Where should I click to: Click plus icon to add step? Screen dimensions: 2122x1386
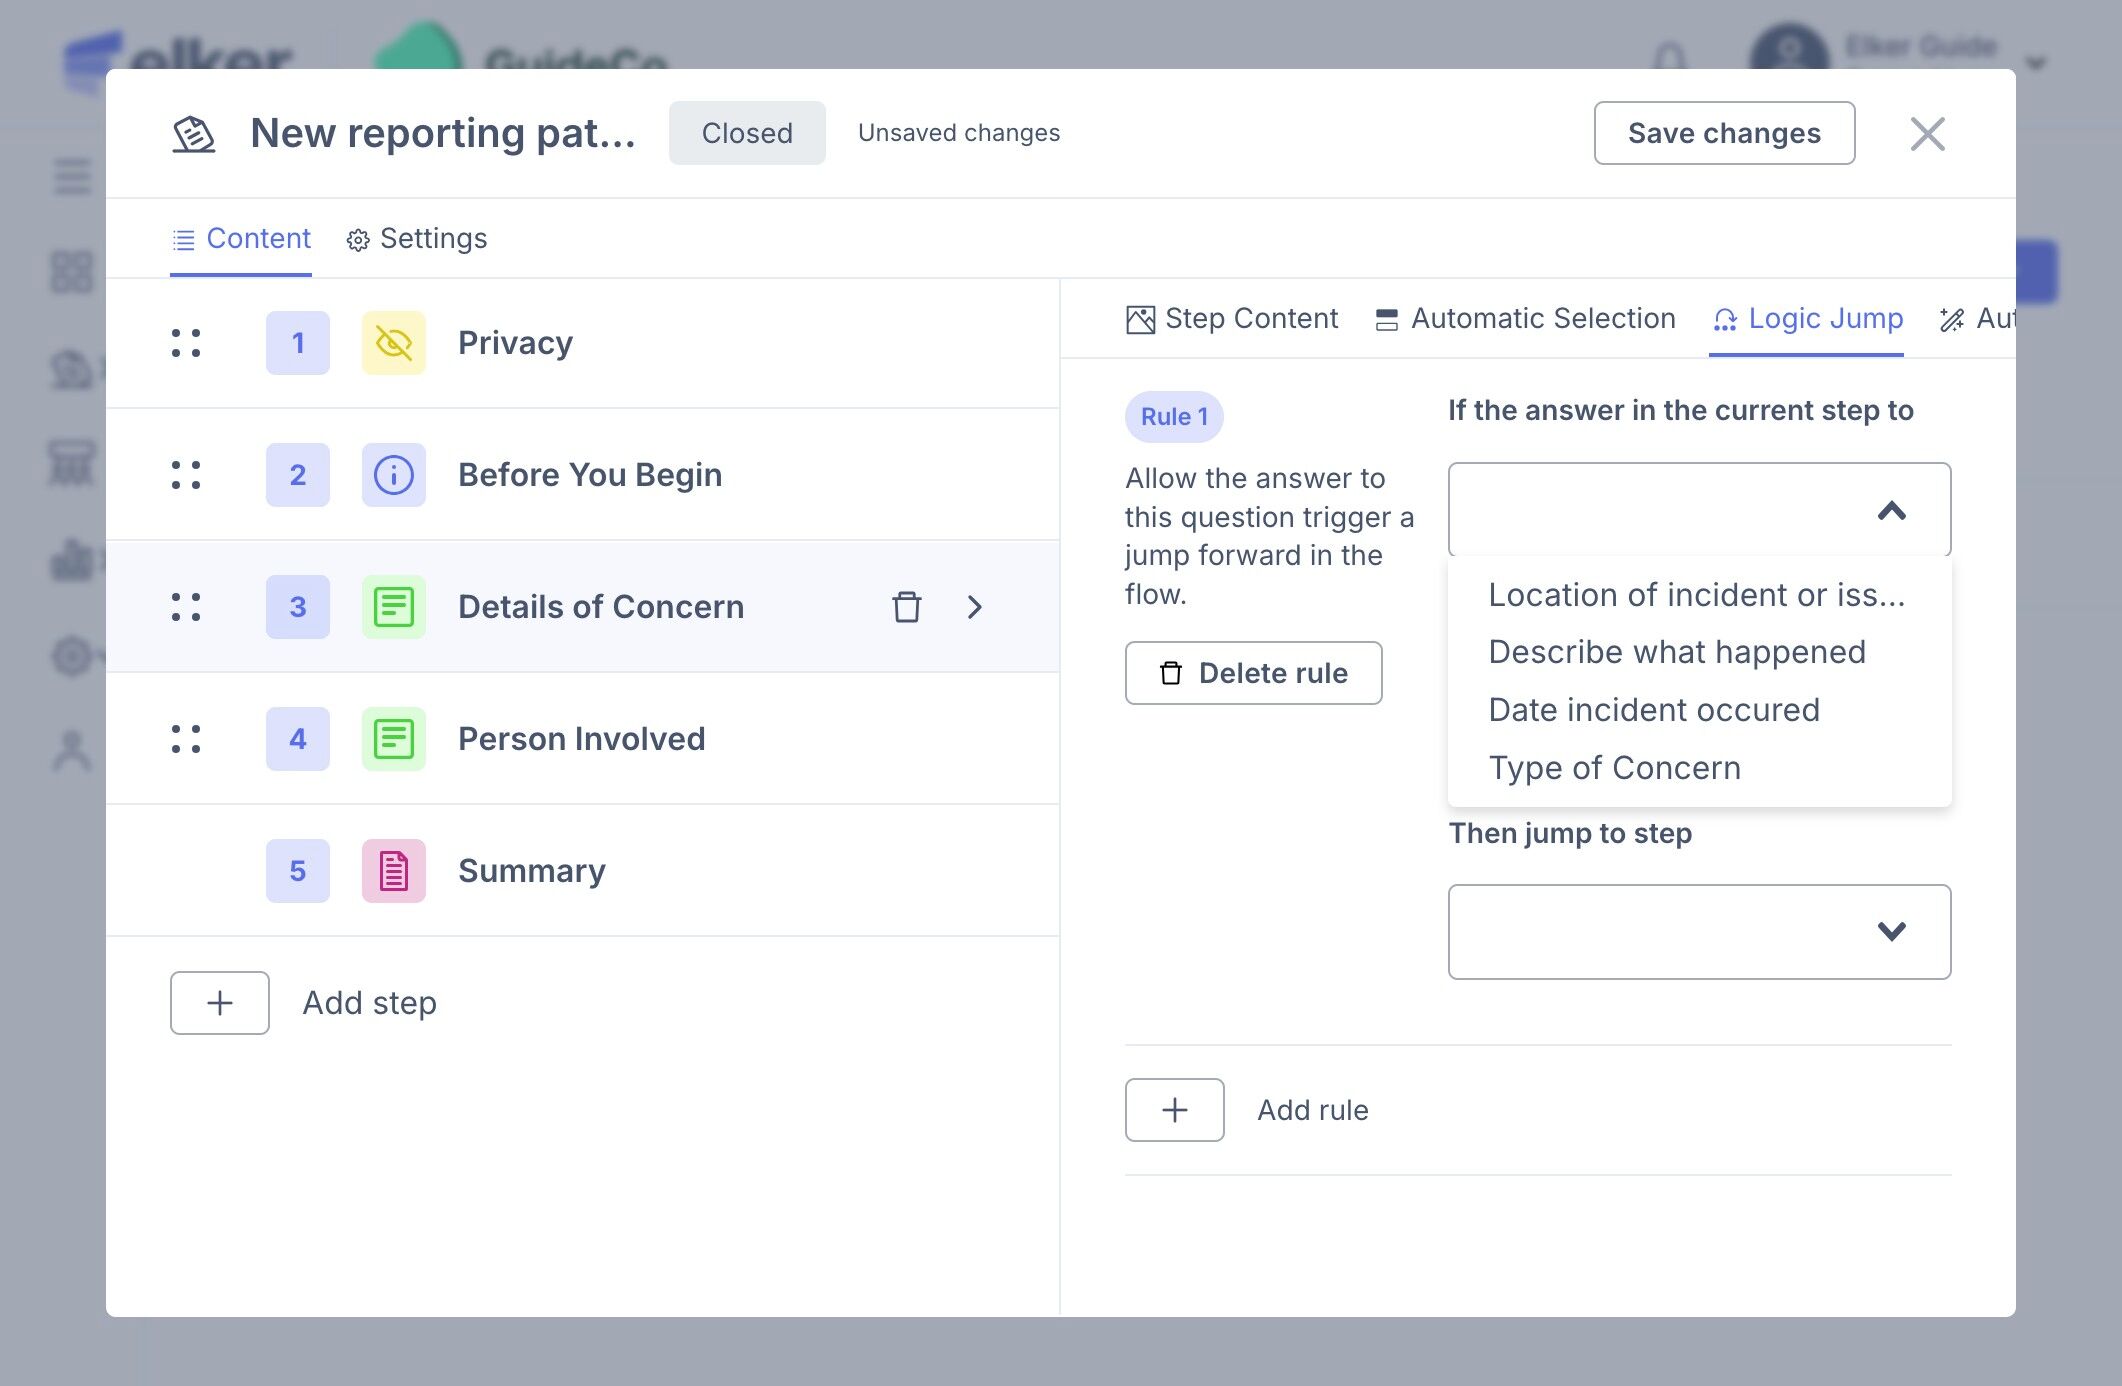pos(220,1003)
